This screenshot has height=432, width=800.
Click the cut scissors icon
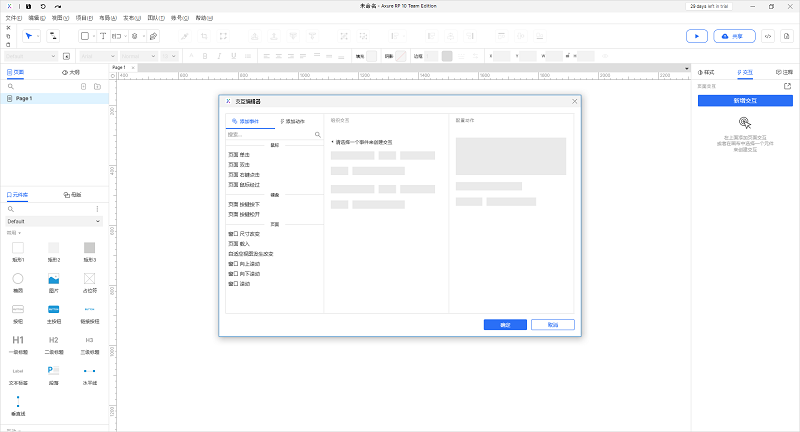8,28
